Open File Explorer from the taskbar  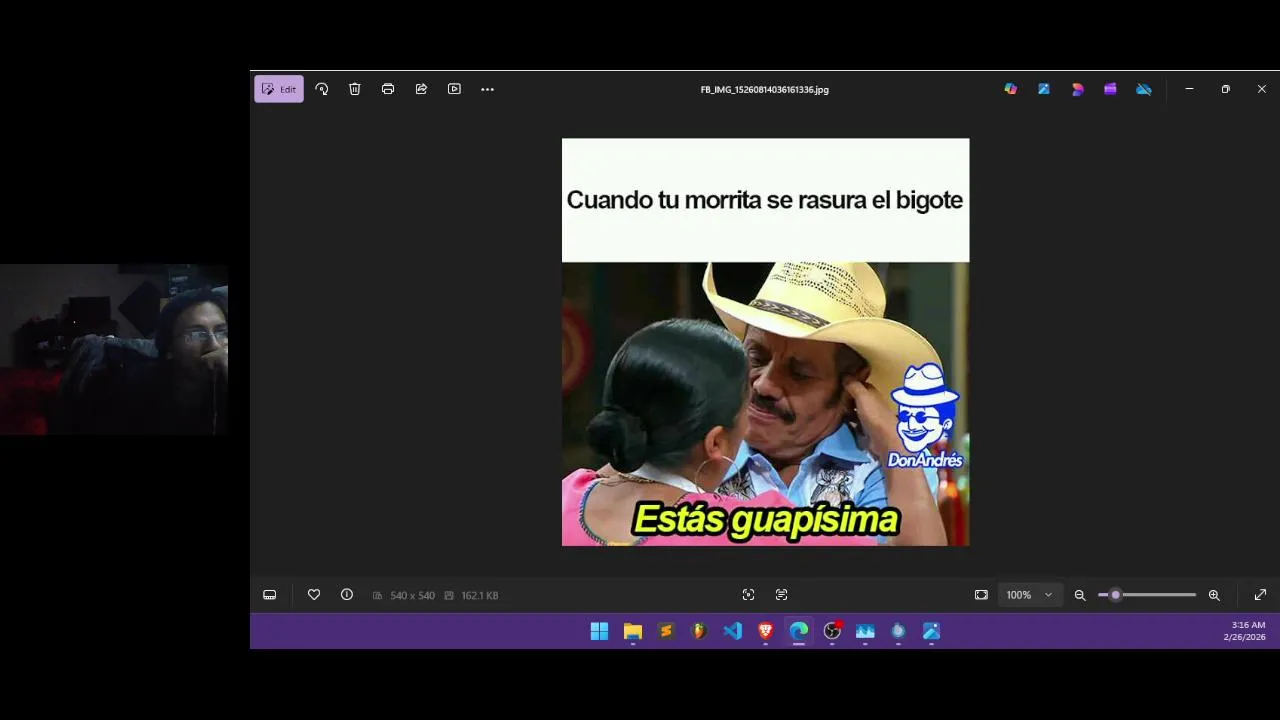click(x=633, y=631)
